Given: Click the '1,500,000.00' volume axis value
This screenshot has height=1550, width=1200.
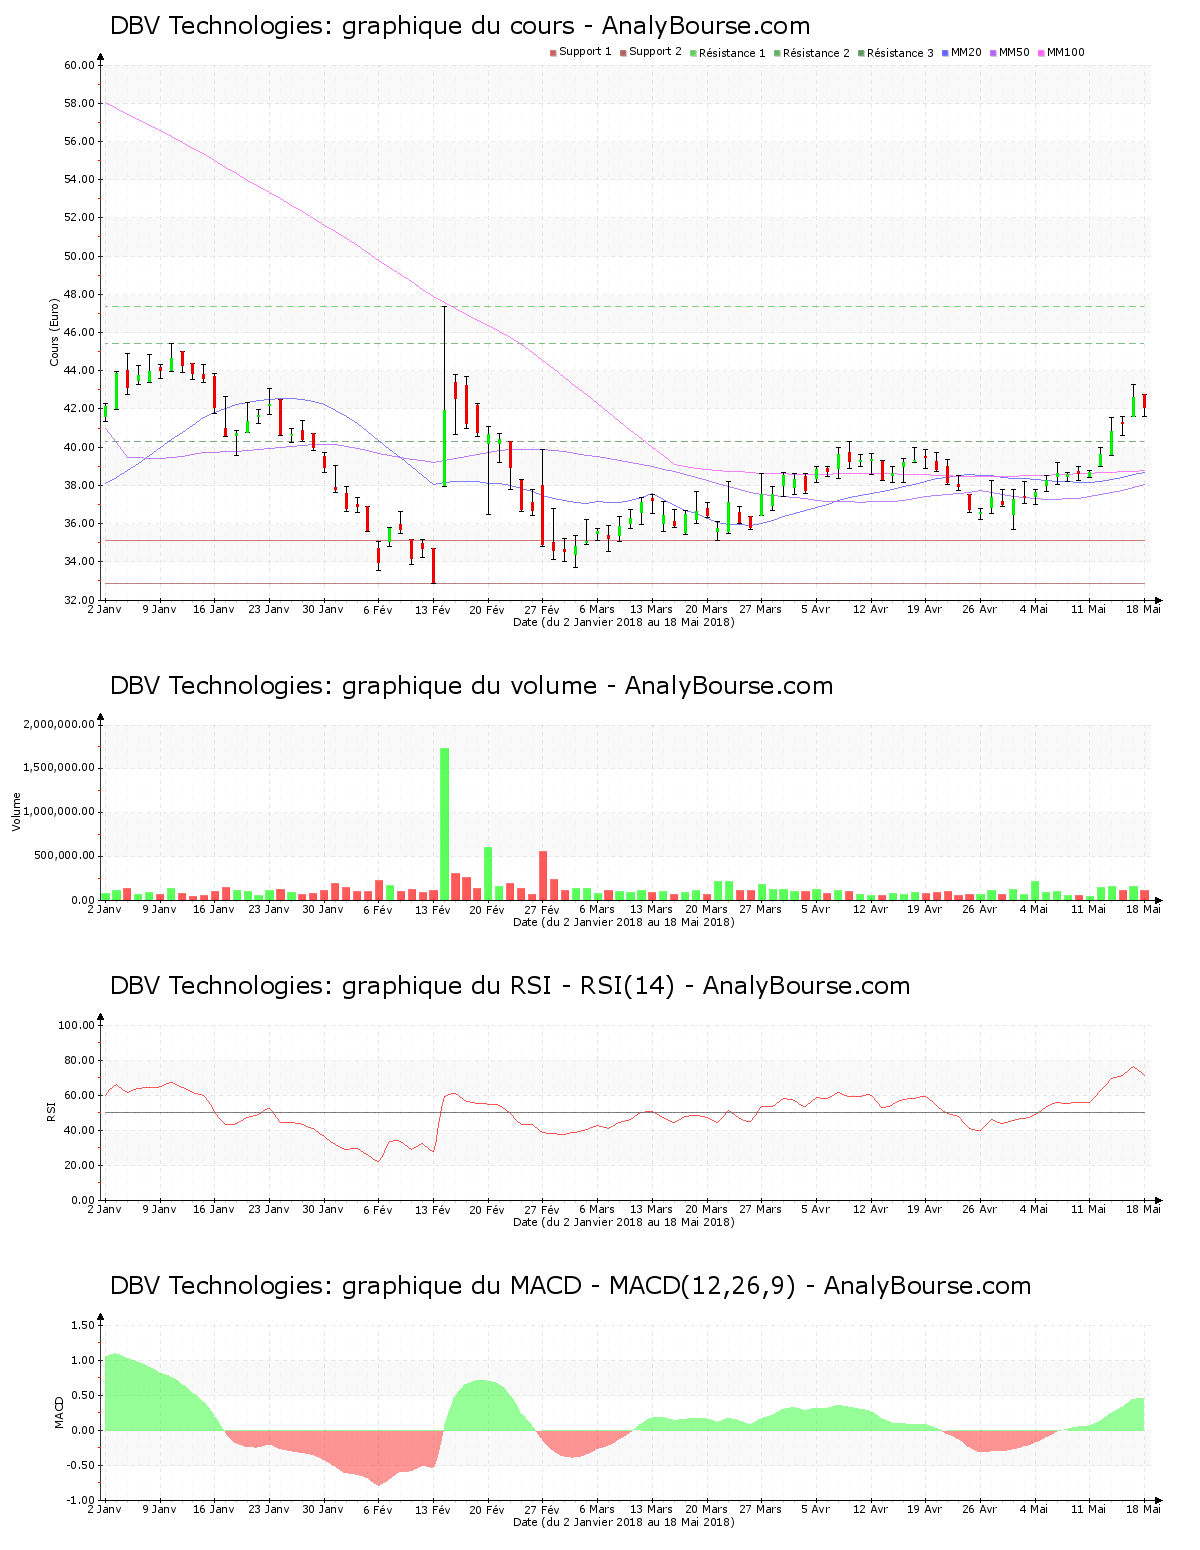Looking at the screenshot, I should tap(59, 768).
